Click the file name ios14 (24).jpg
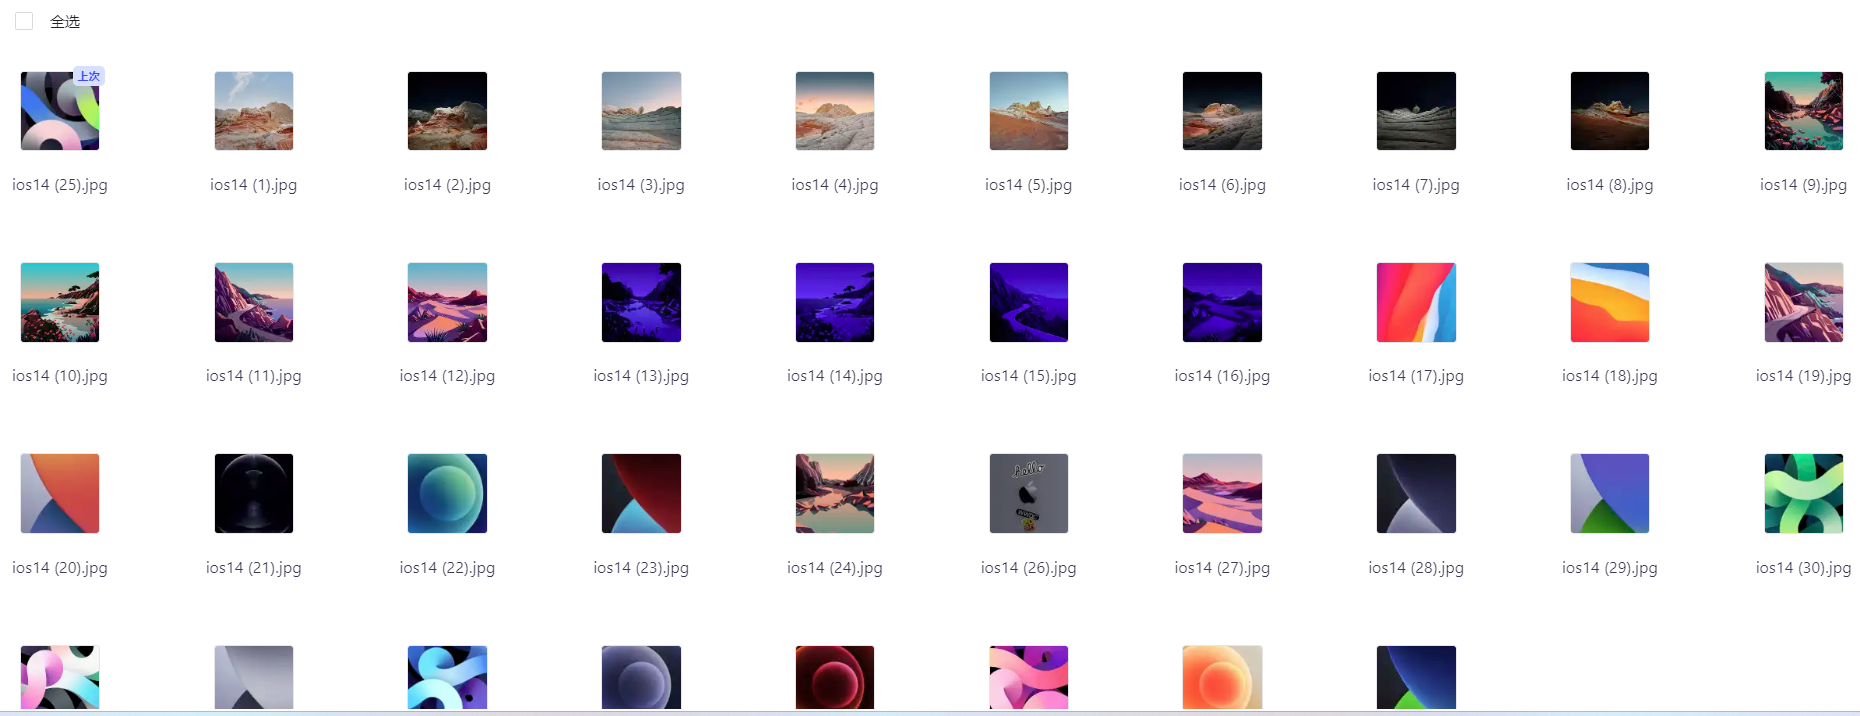1860x716 pixels. 835,568
